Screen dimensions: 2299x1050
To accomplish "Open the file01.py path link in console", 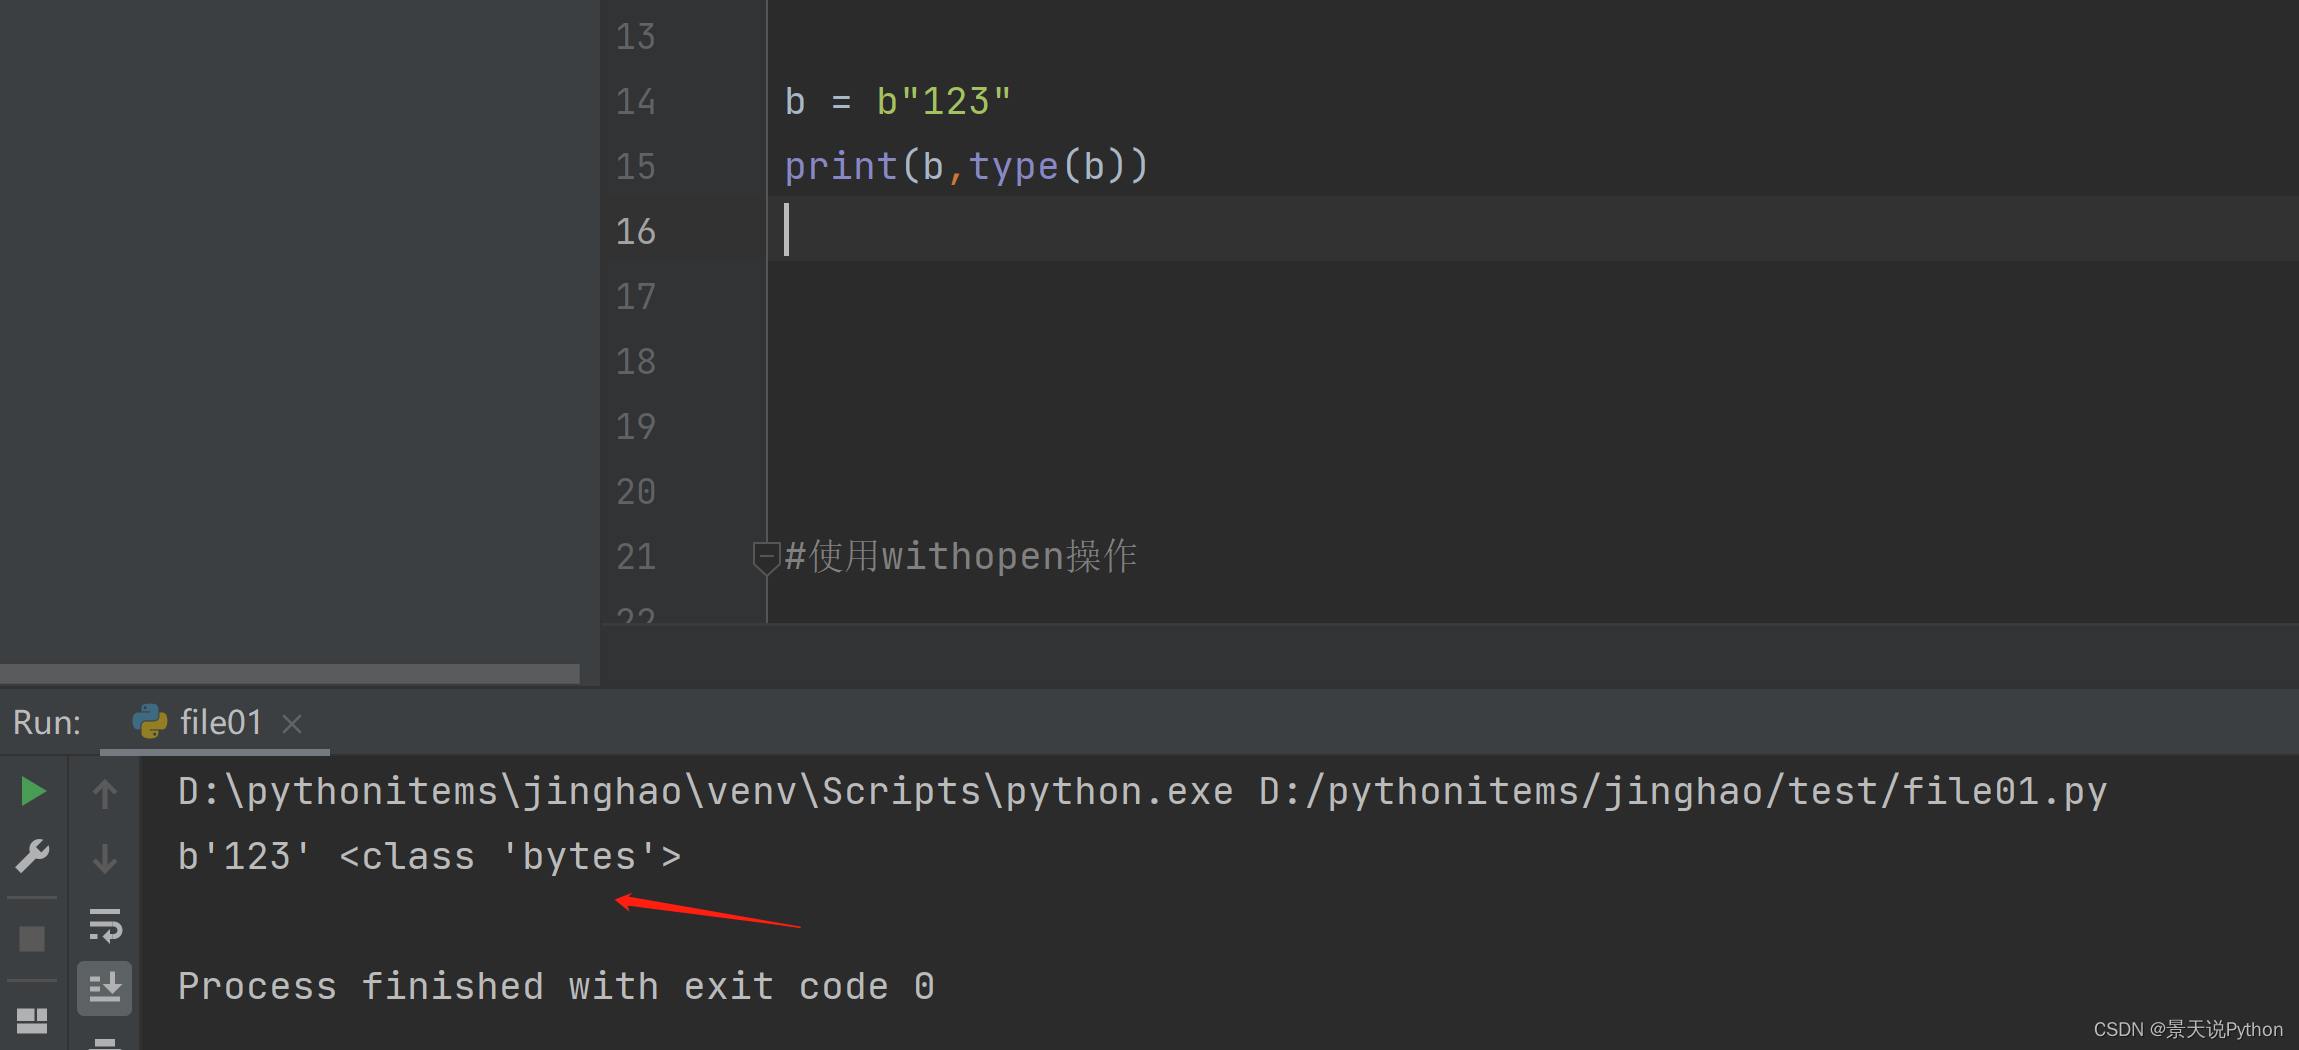I will click(x=1683, y=792).
